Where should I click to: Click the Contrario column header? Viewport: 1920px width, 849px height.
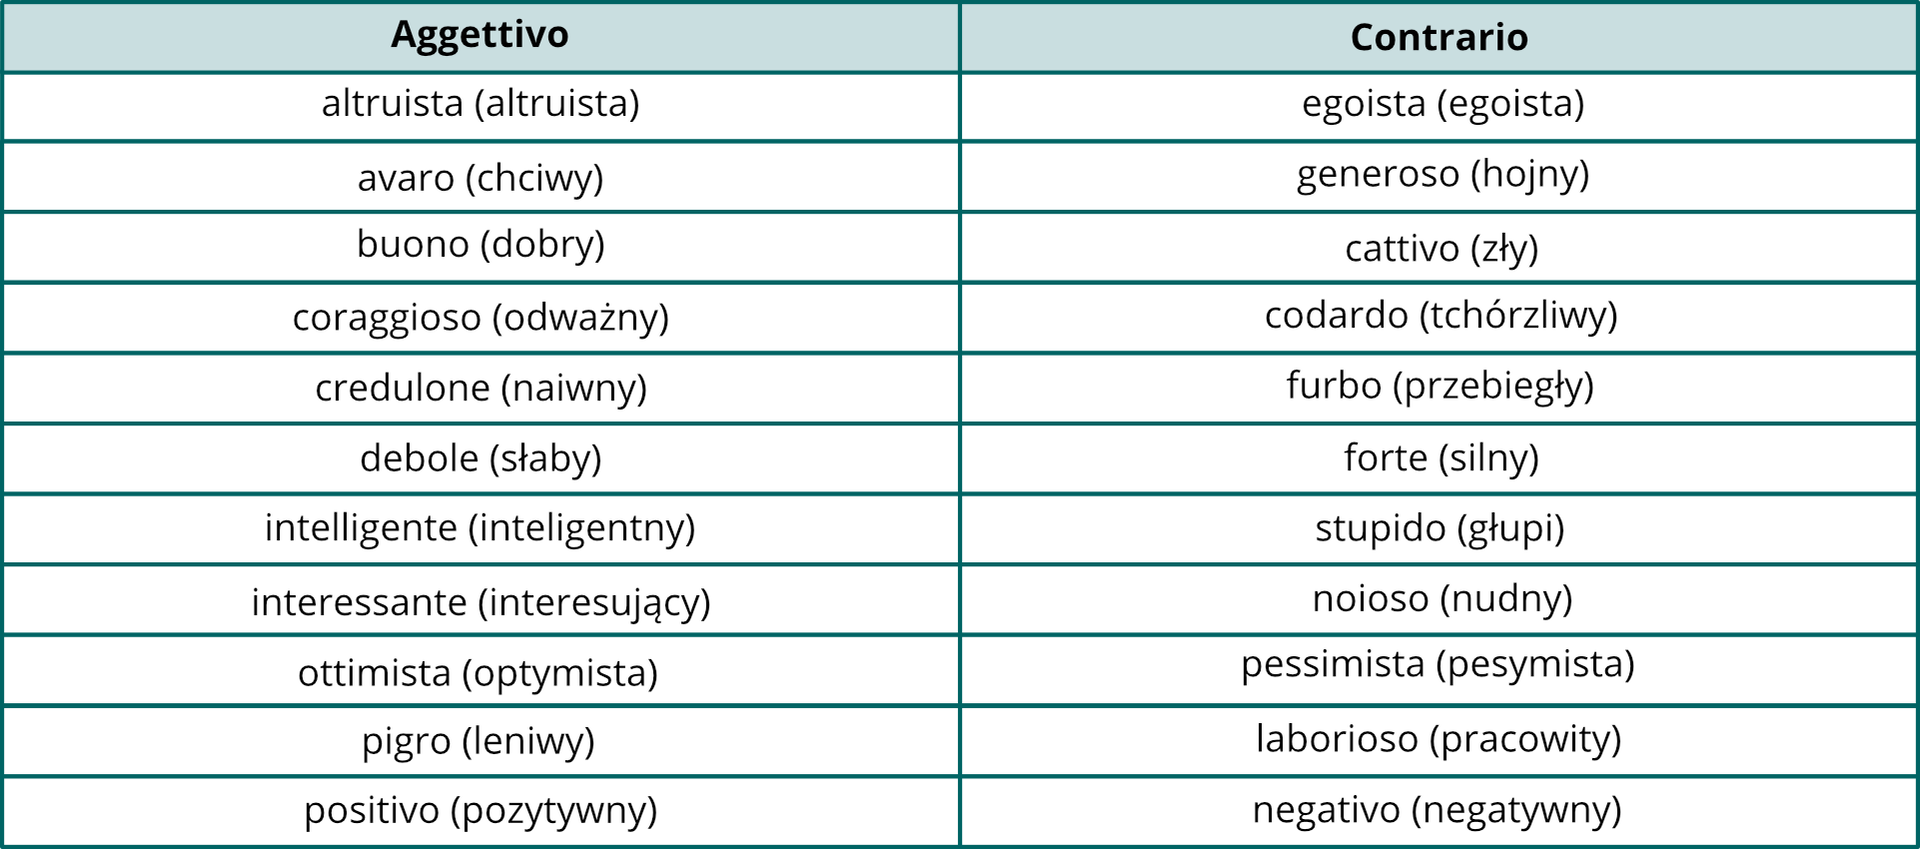point(1438,38)
